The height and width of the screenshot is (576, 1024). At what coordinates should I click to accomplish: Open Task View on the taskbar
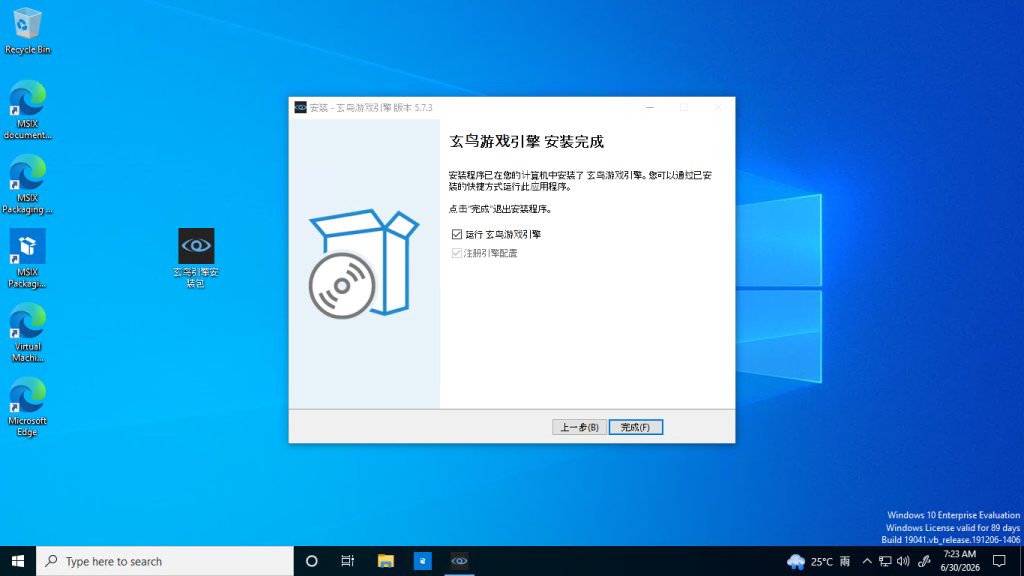[347, 561]
